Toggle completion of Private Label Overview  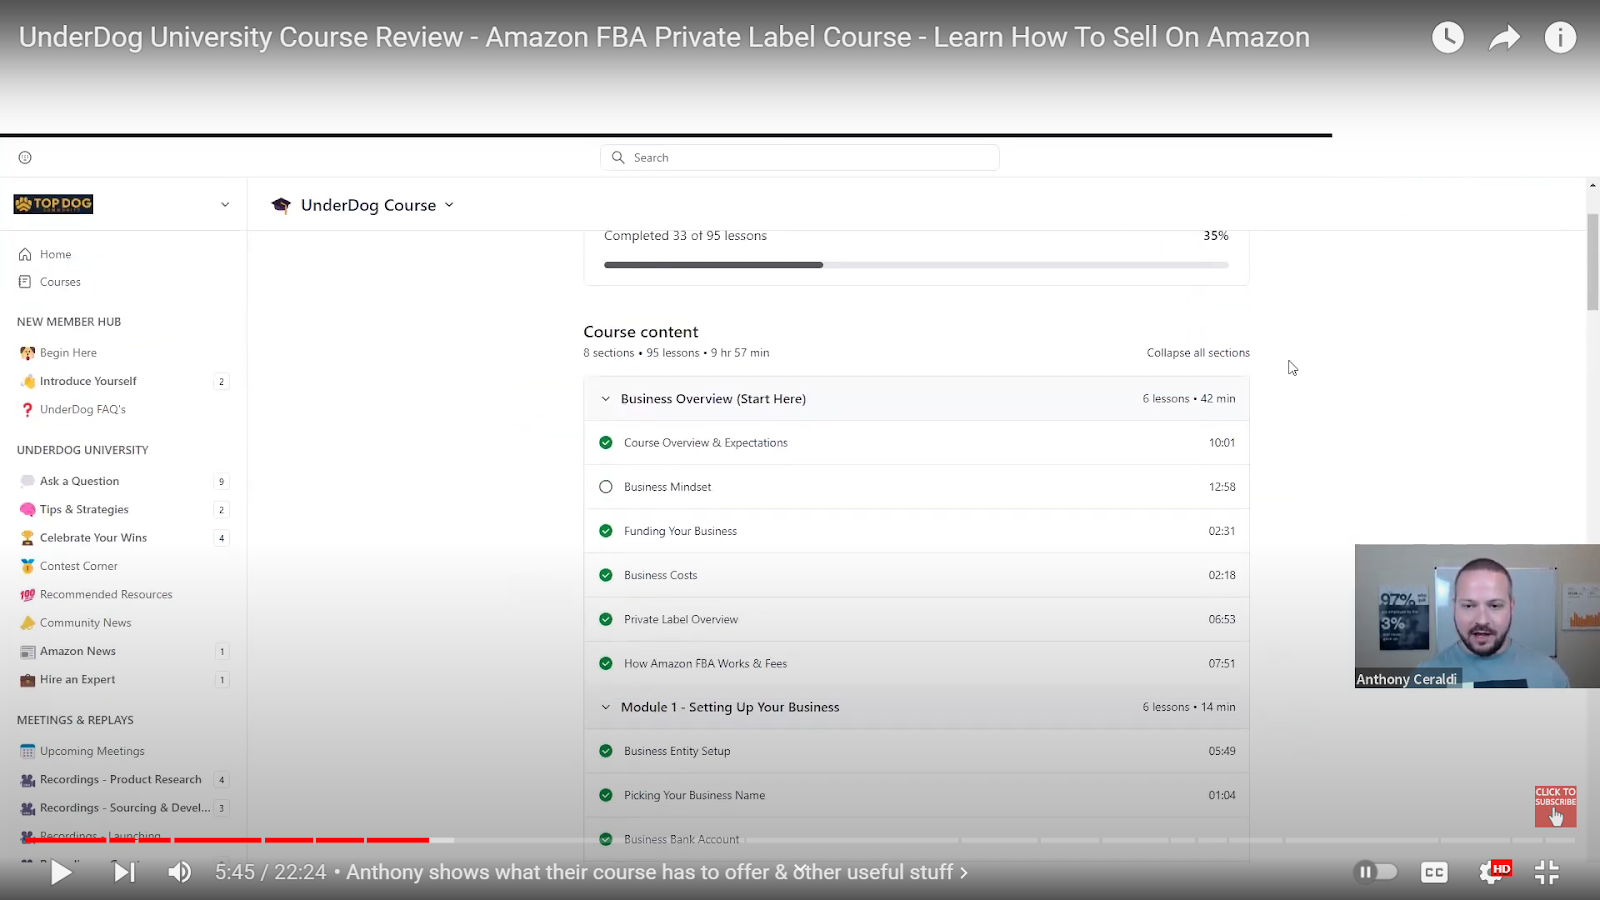(605, 619)
